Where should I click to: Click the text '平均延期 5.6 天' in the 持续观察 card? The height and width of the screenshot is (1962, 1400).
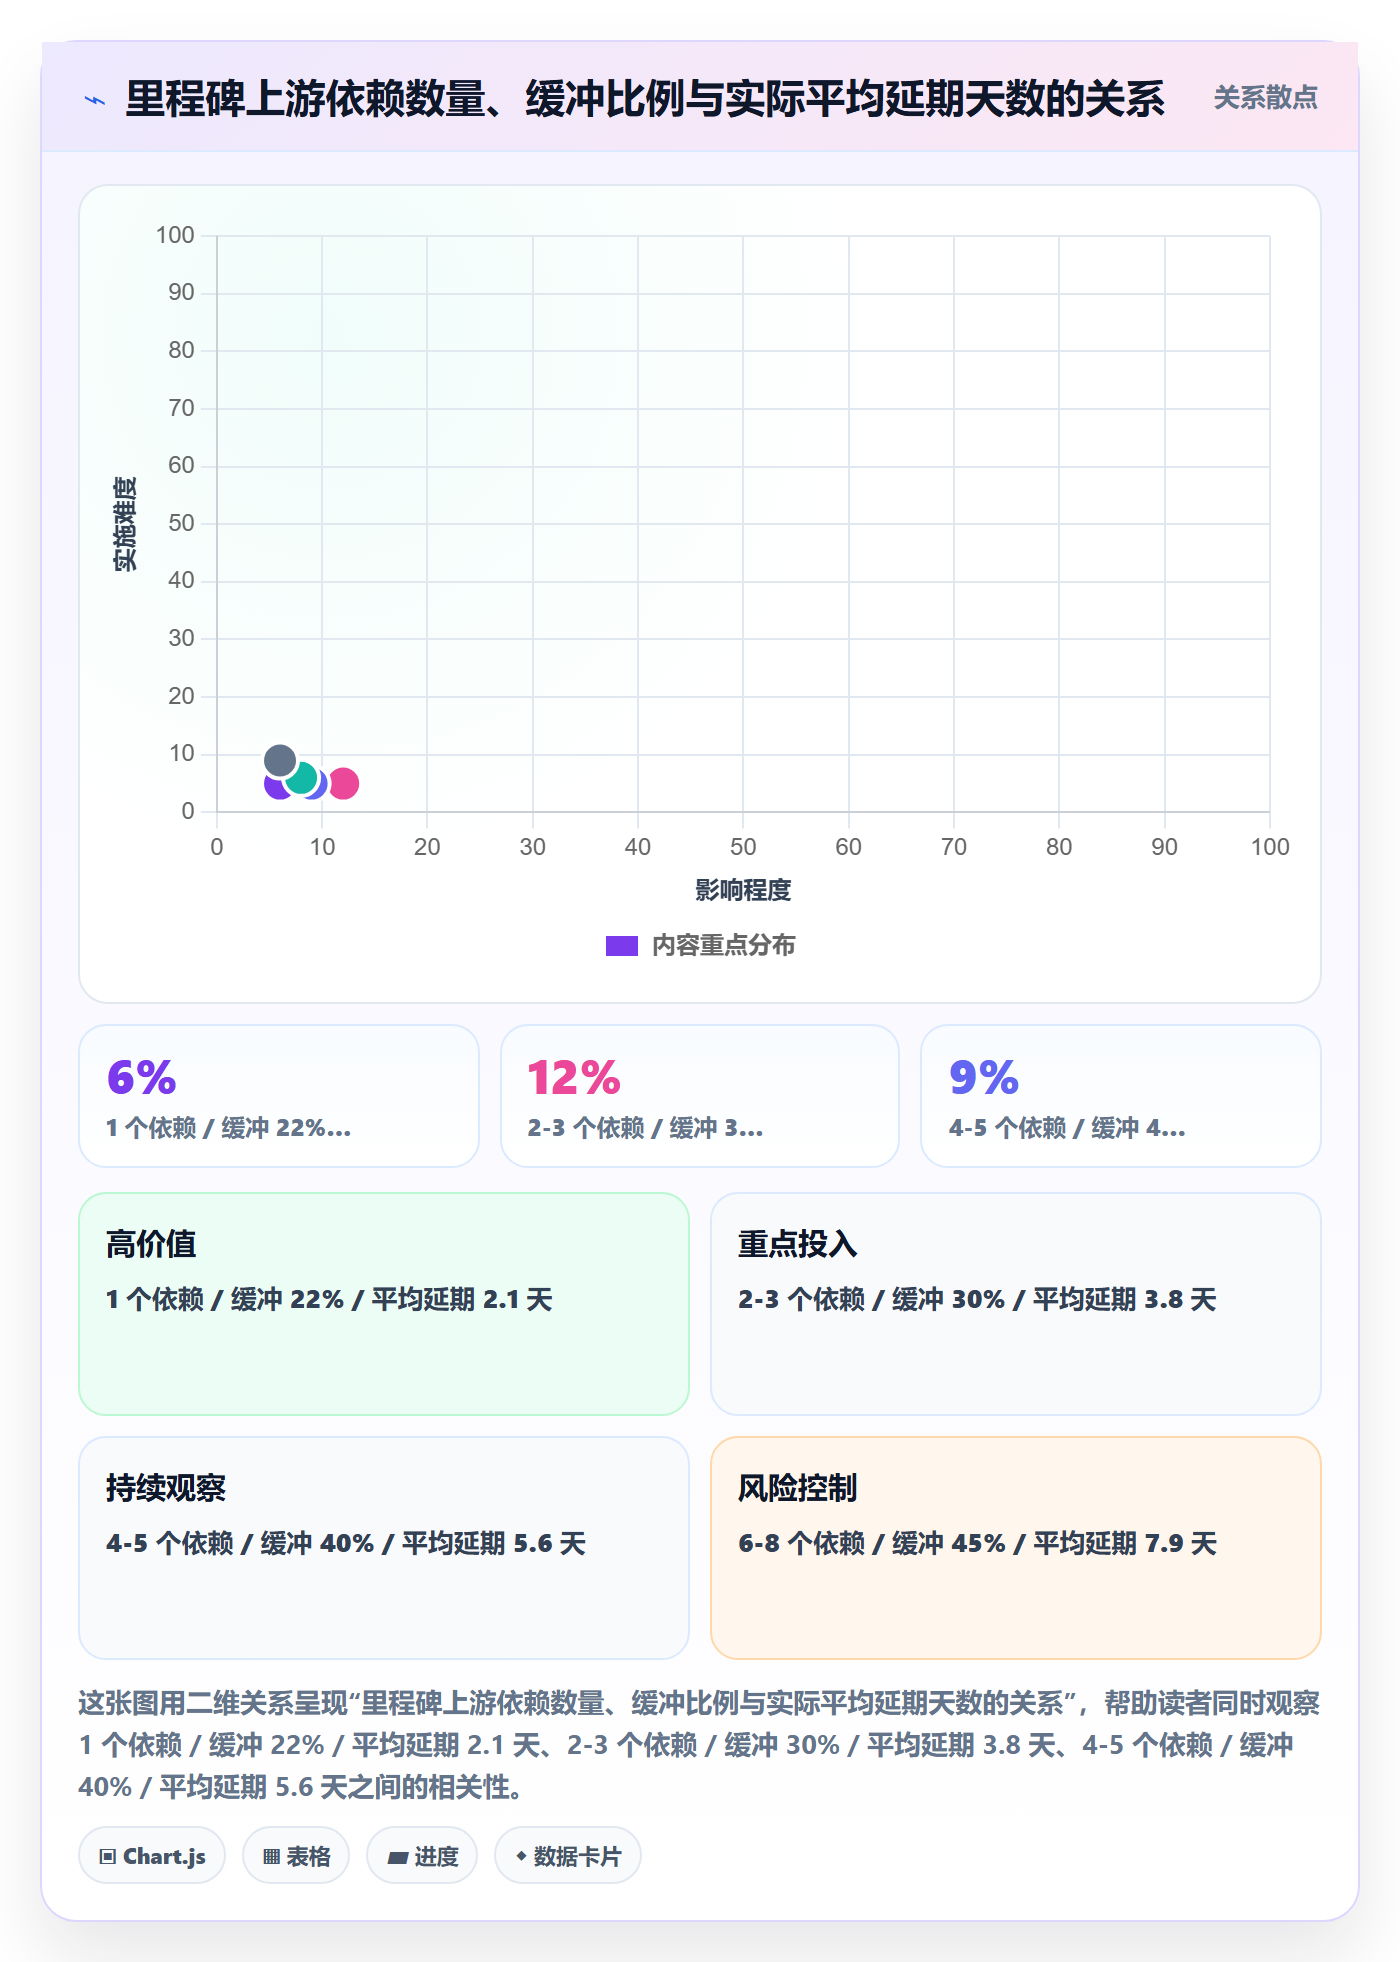pos(494,1544)
